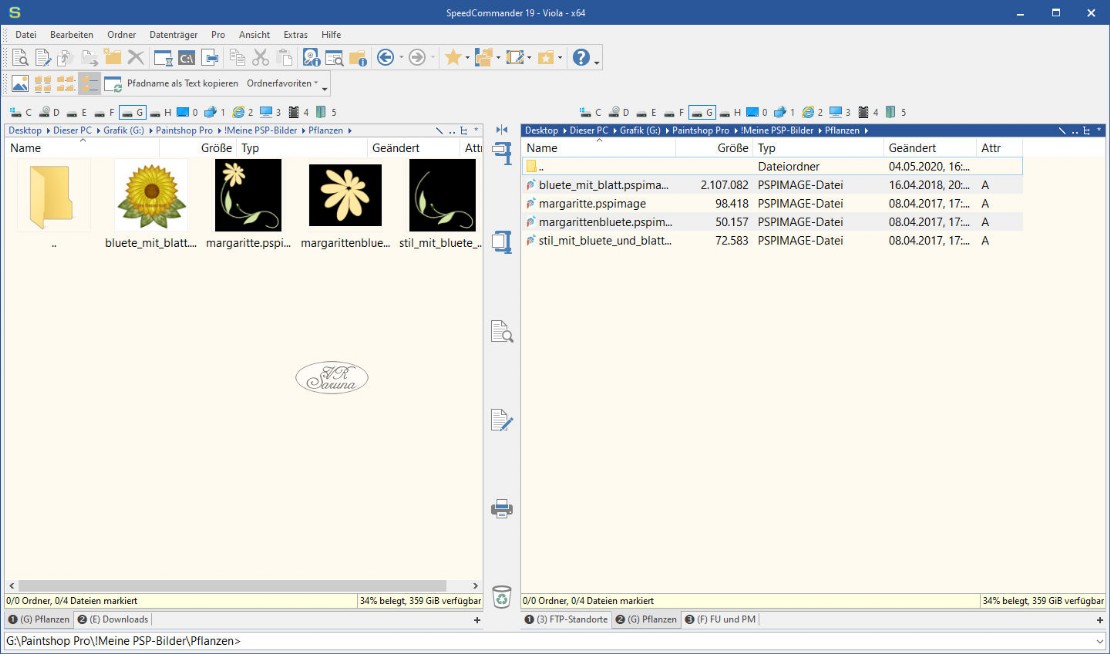The image size is (1110, 654).
Task: Expand the dropdown arrow beside the help icon
Action: pos(598,60)
